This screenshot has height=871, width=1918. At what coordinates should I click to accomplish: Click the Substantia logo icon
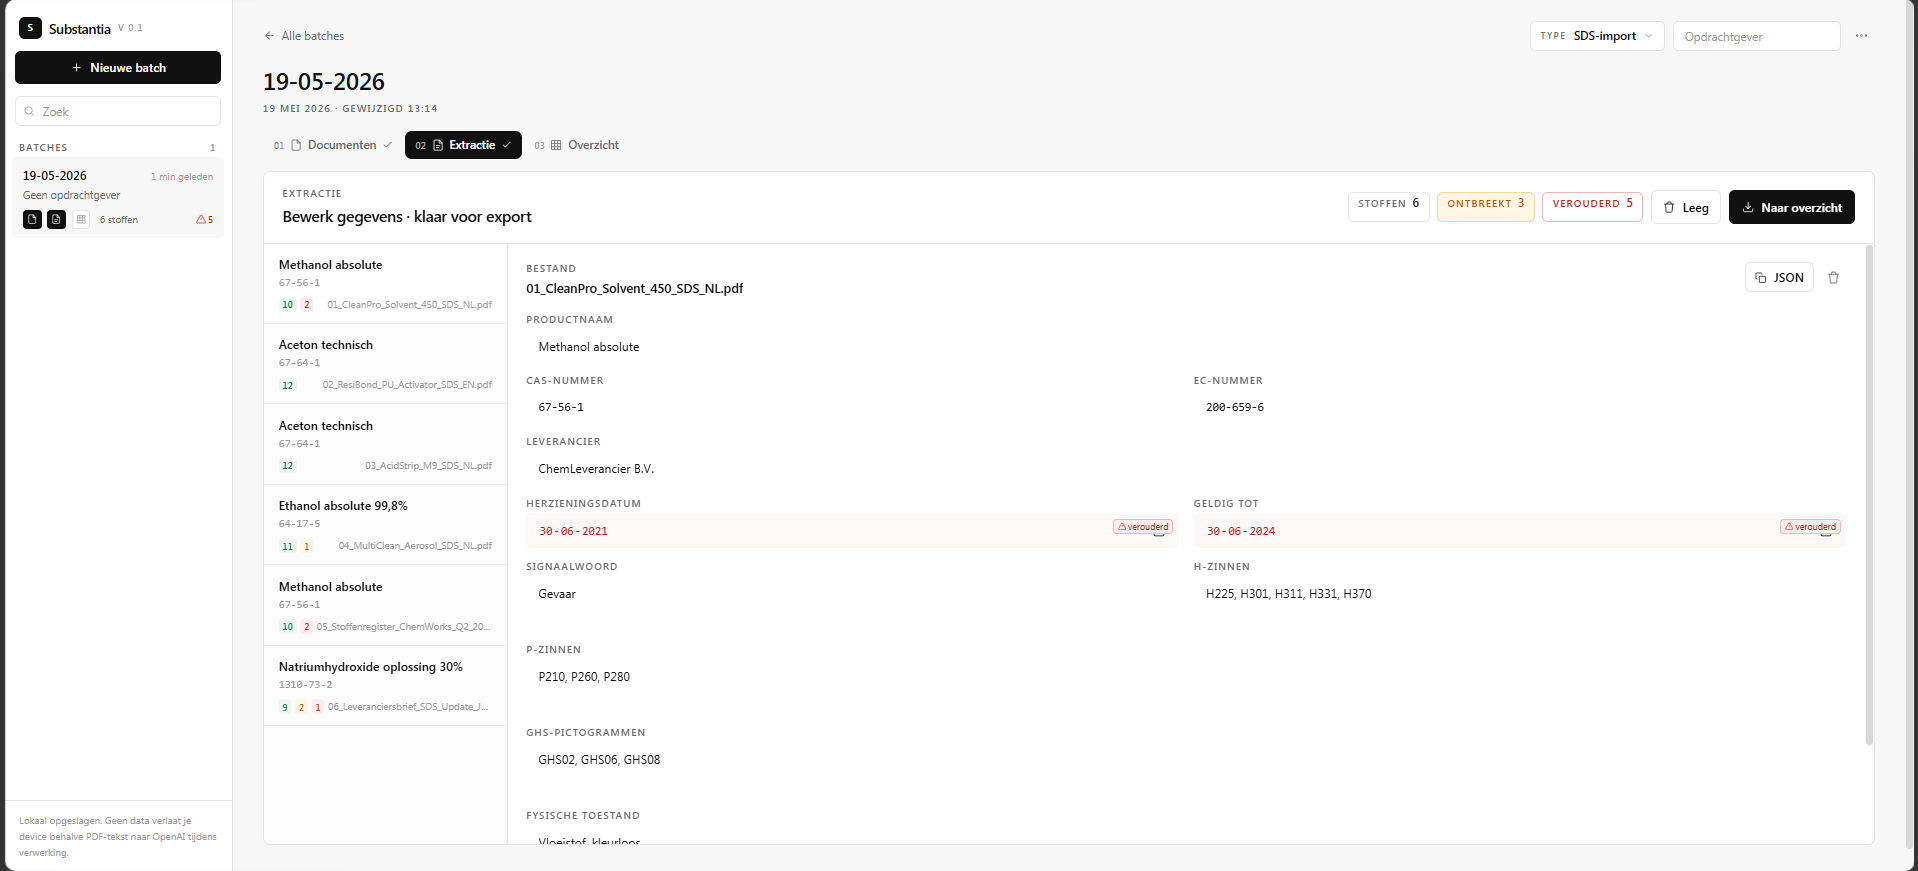[x=31, y=28]
